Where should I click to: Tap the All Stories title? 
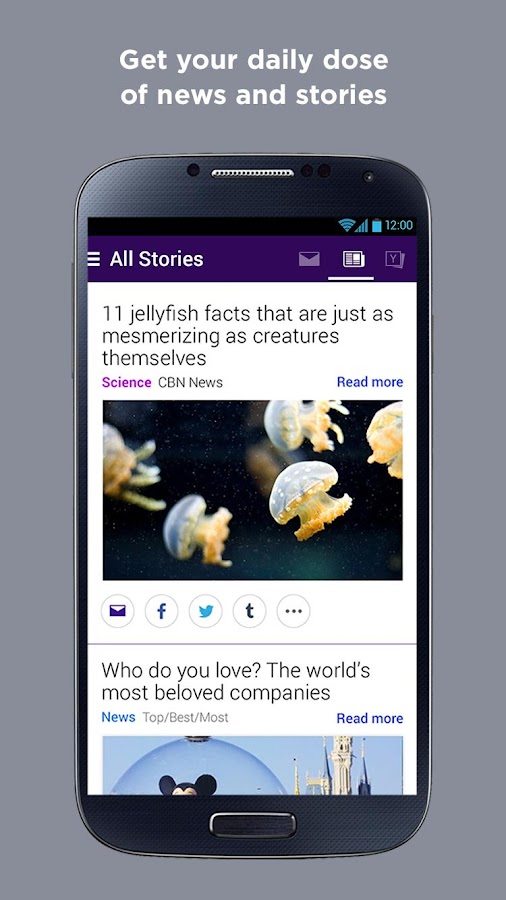[x=157, y=259]
